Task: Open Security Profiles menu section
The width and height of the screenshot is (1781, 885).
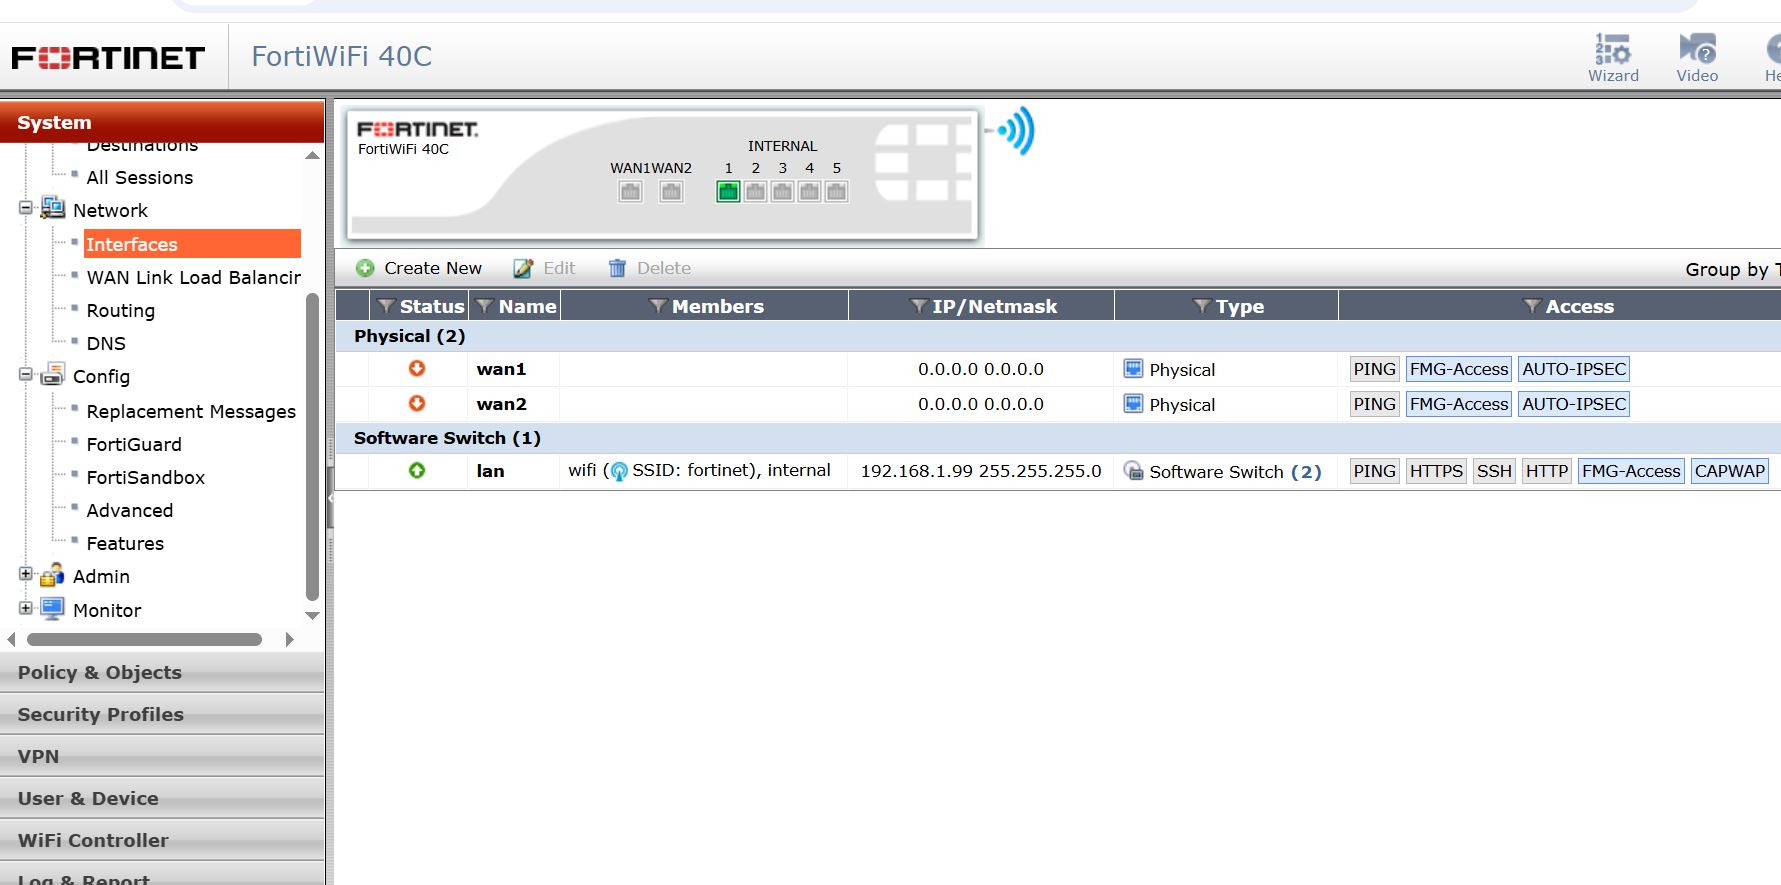Action: pos(162,714)
